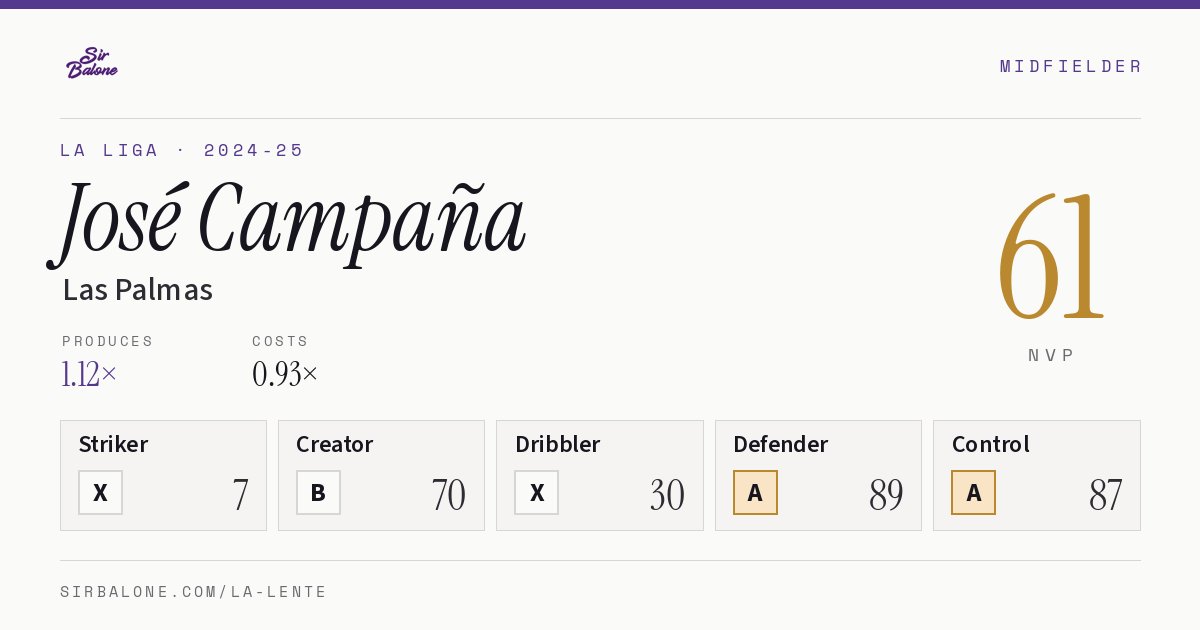Select the Dribbler X grade badge
The image size is (1200, 630).
point(537,492)
